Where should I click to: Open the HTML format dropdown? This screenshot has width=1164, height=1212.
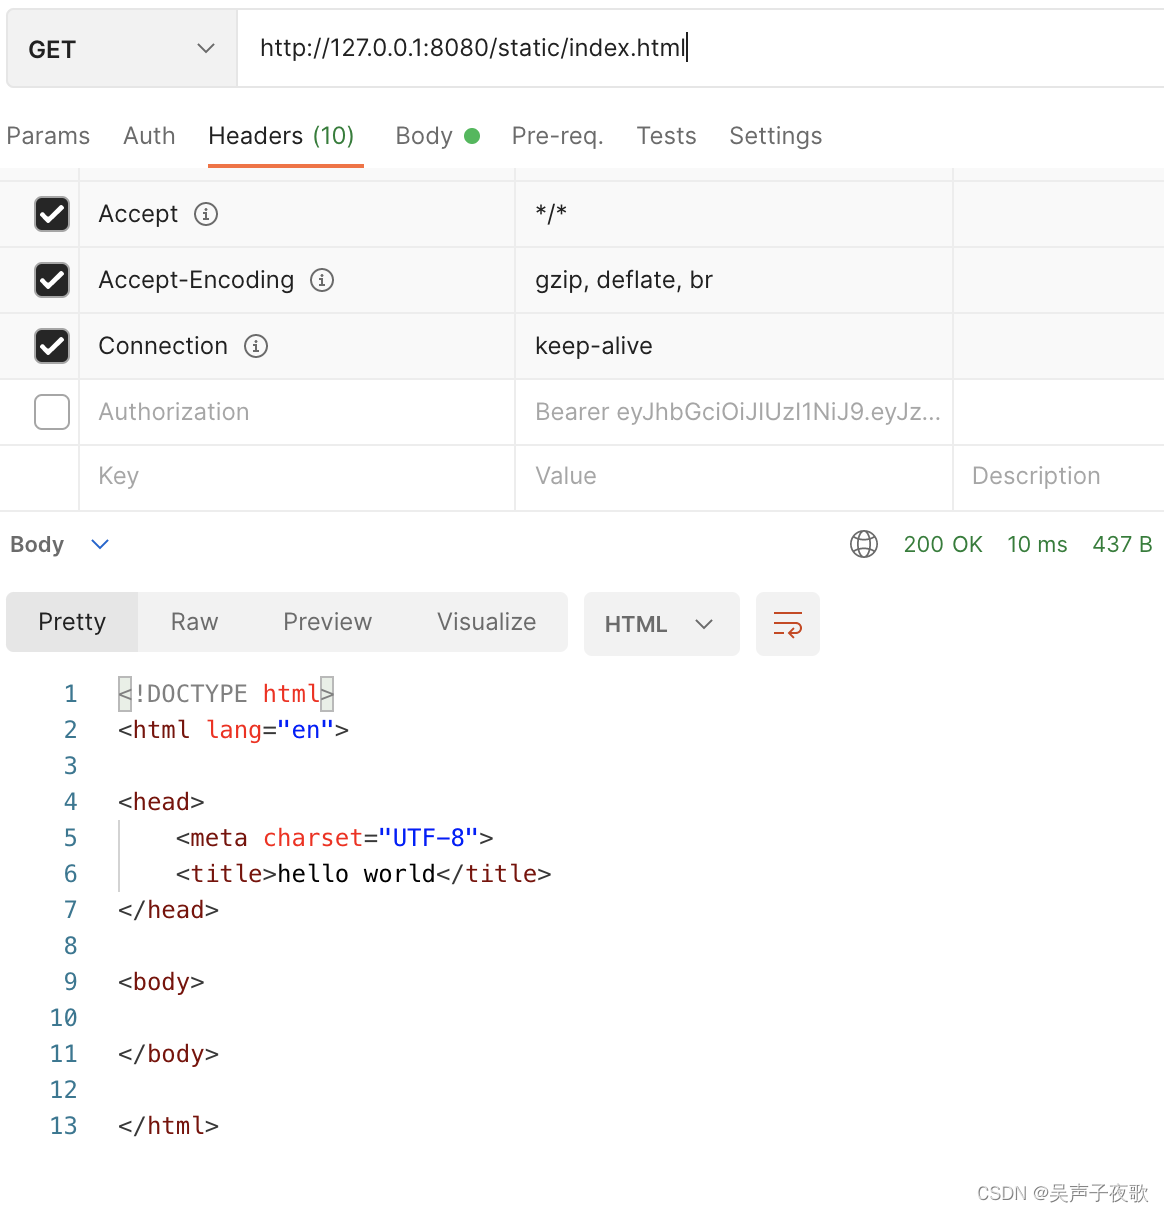pyautogui.click(x=662, y=624)
